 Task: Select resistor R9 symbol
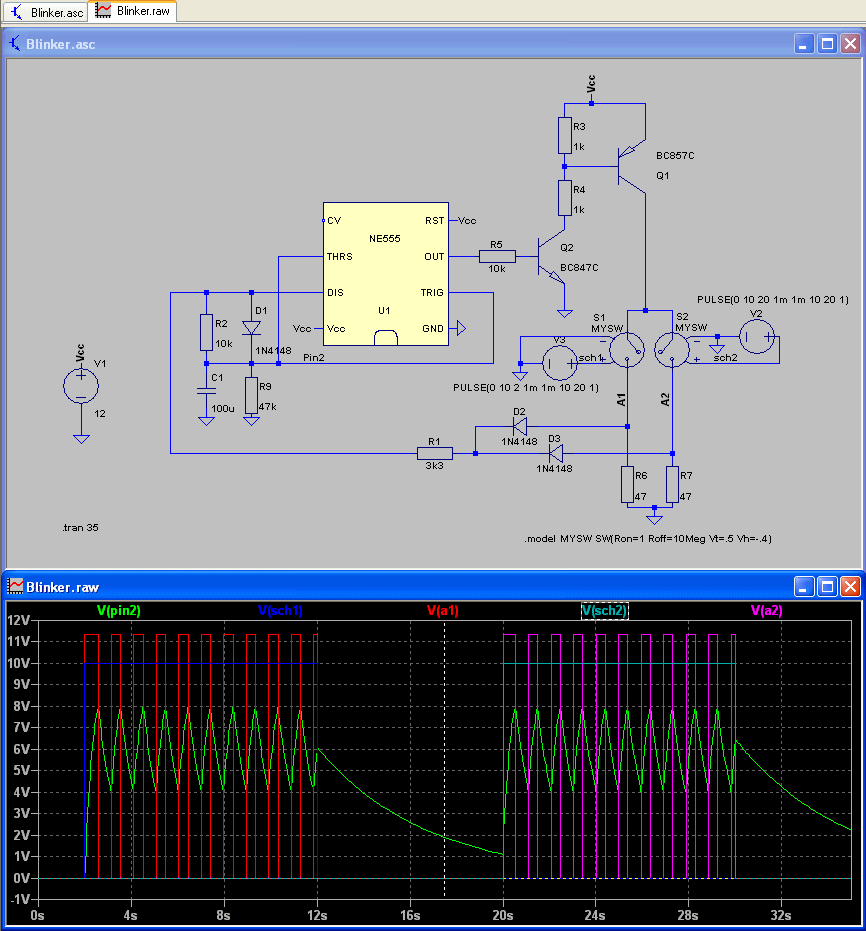251,395
